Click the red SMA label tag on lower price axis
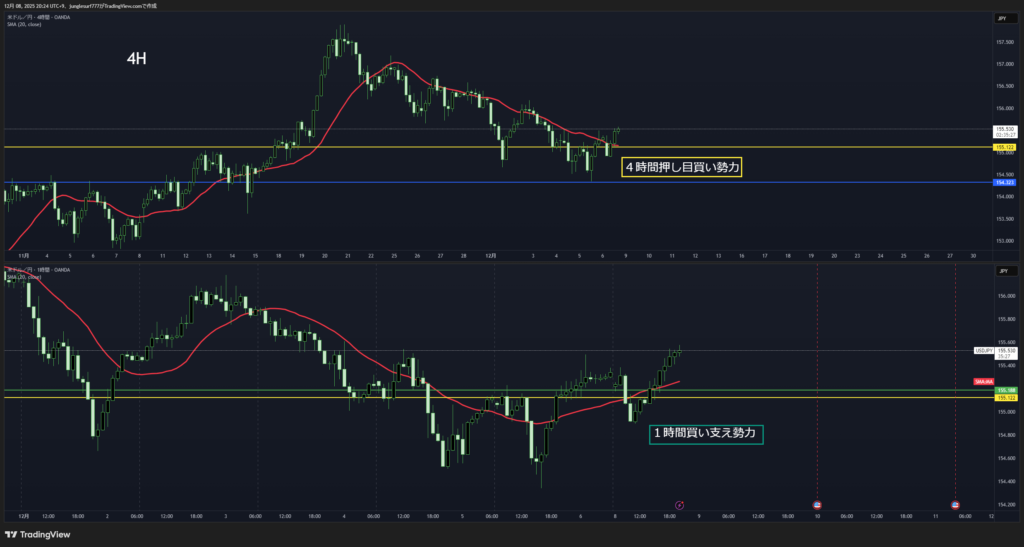This screenshot has height=547, width=1024. tap(981, 381)
